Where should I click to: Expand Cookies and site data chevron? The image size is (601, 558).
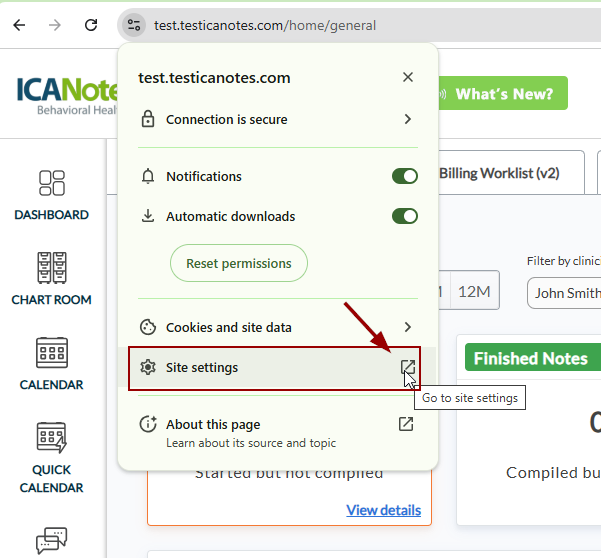[408, 327]
